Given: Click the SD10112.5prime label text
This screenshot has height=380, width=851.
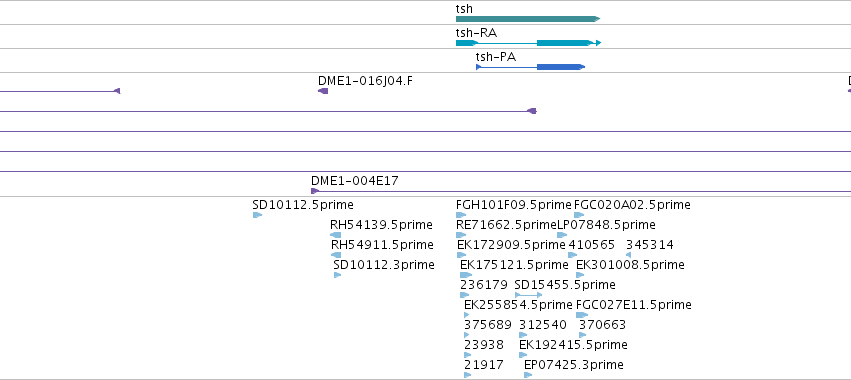Looking at the screenshot, I should [x=303, y=205].
